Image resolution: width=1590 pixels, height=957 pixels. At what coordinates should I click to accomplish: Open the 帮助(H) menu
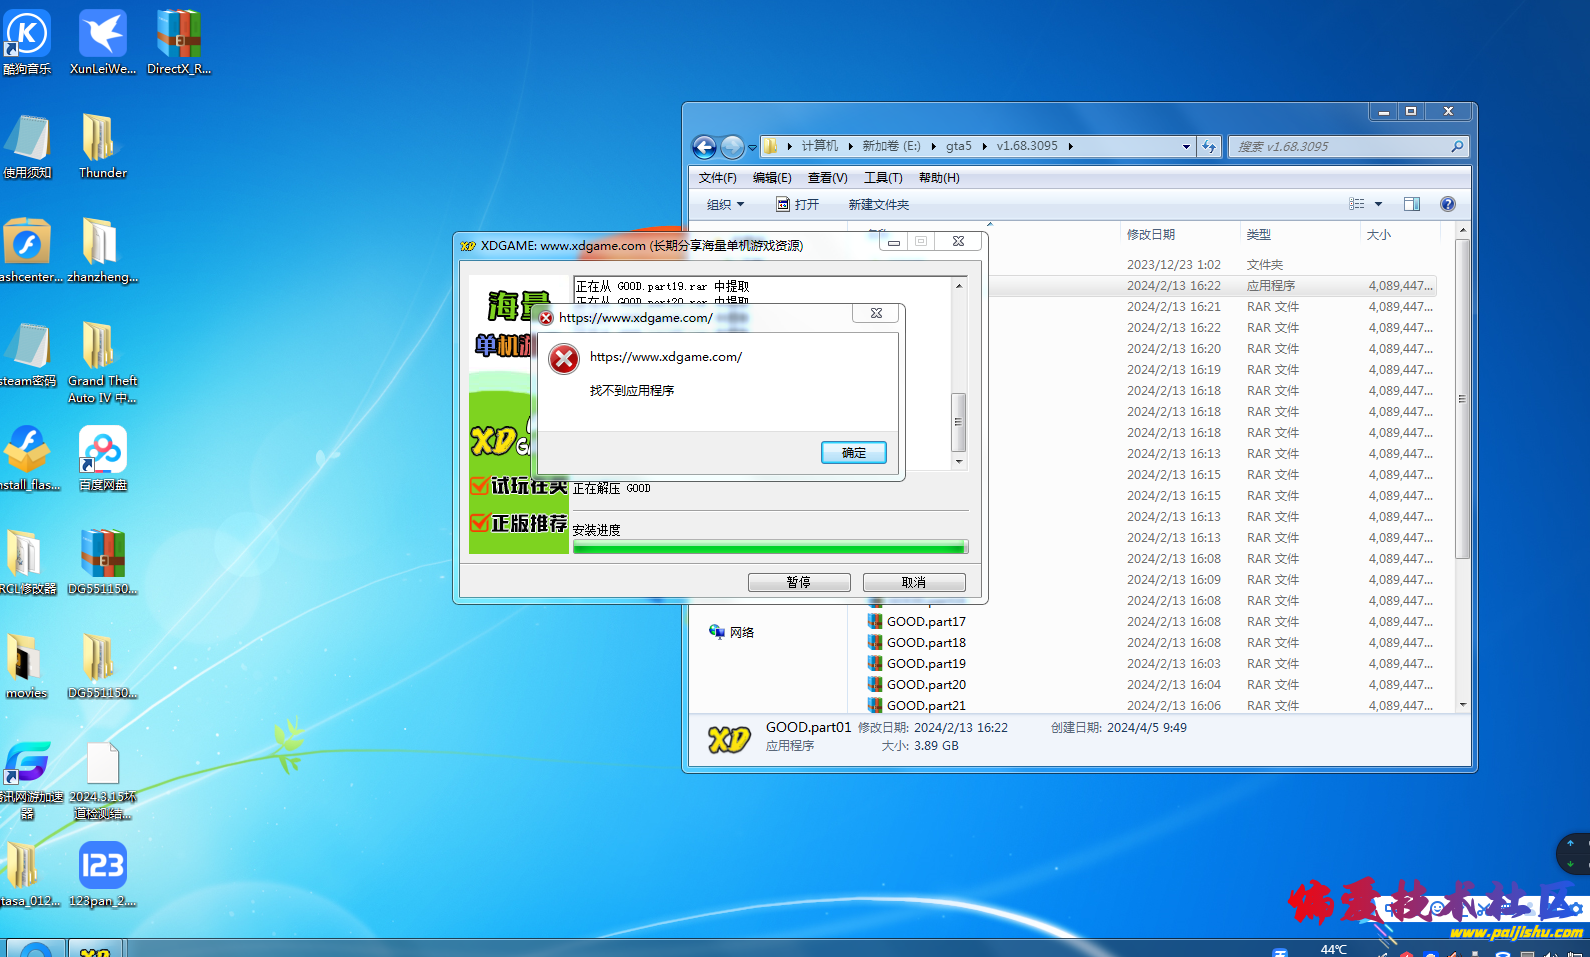[x=939, y=177]
